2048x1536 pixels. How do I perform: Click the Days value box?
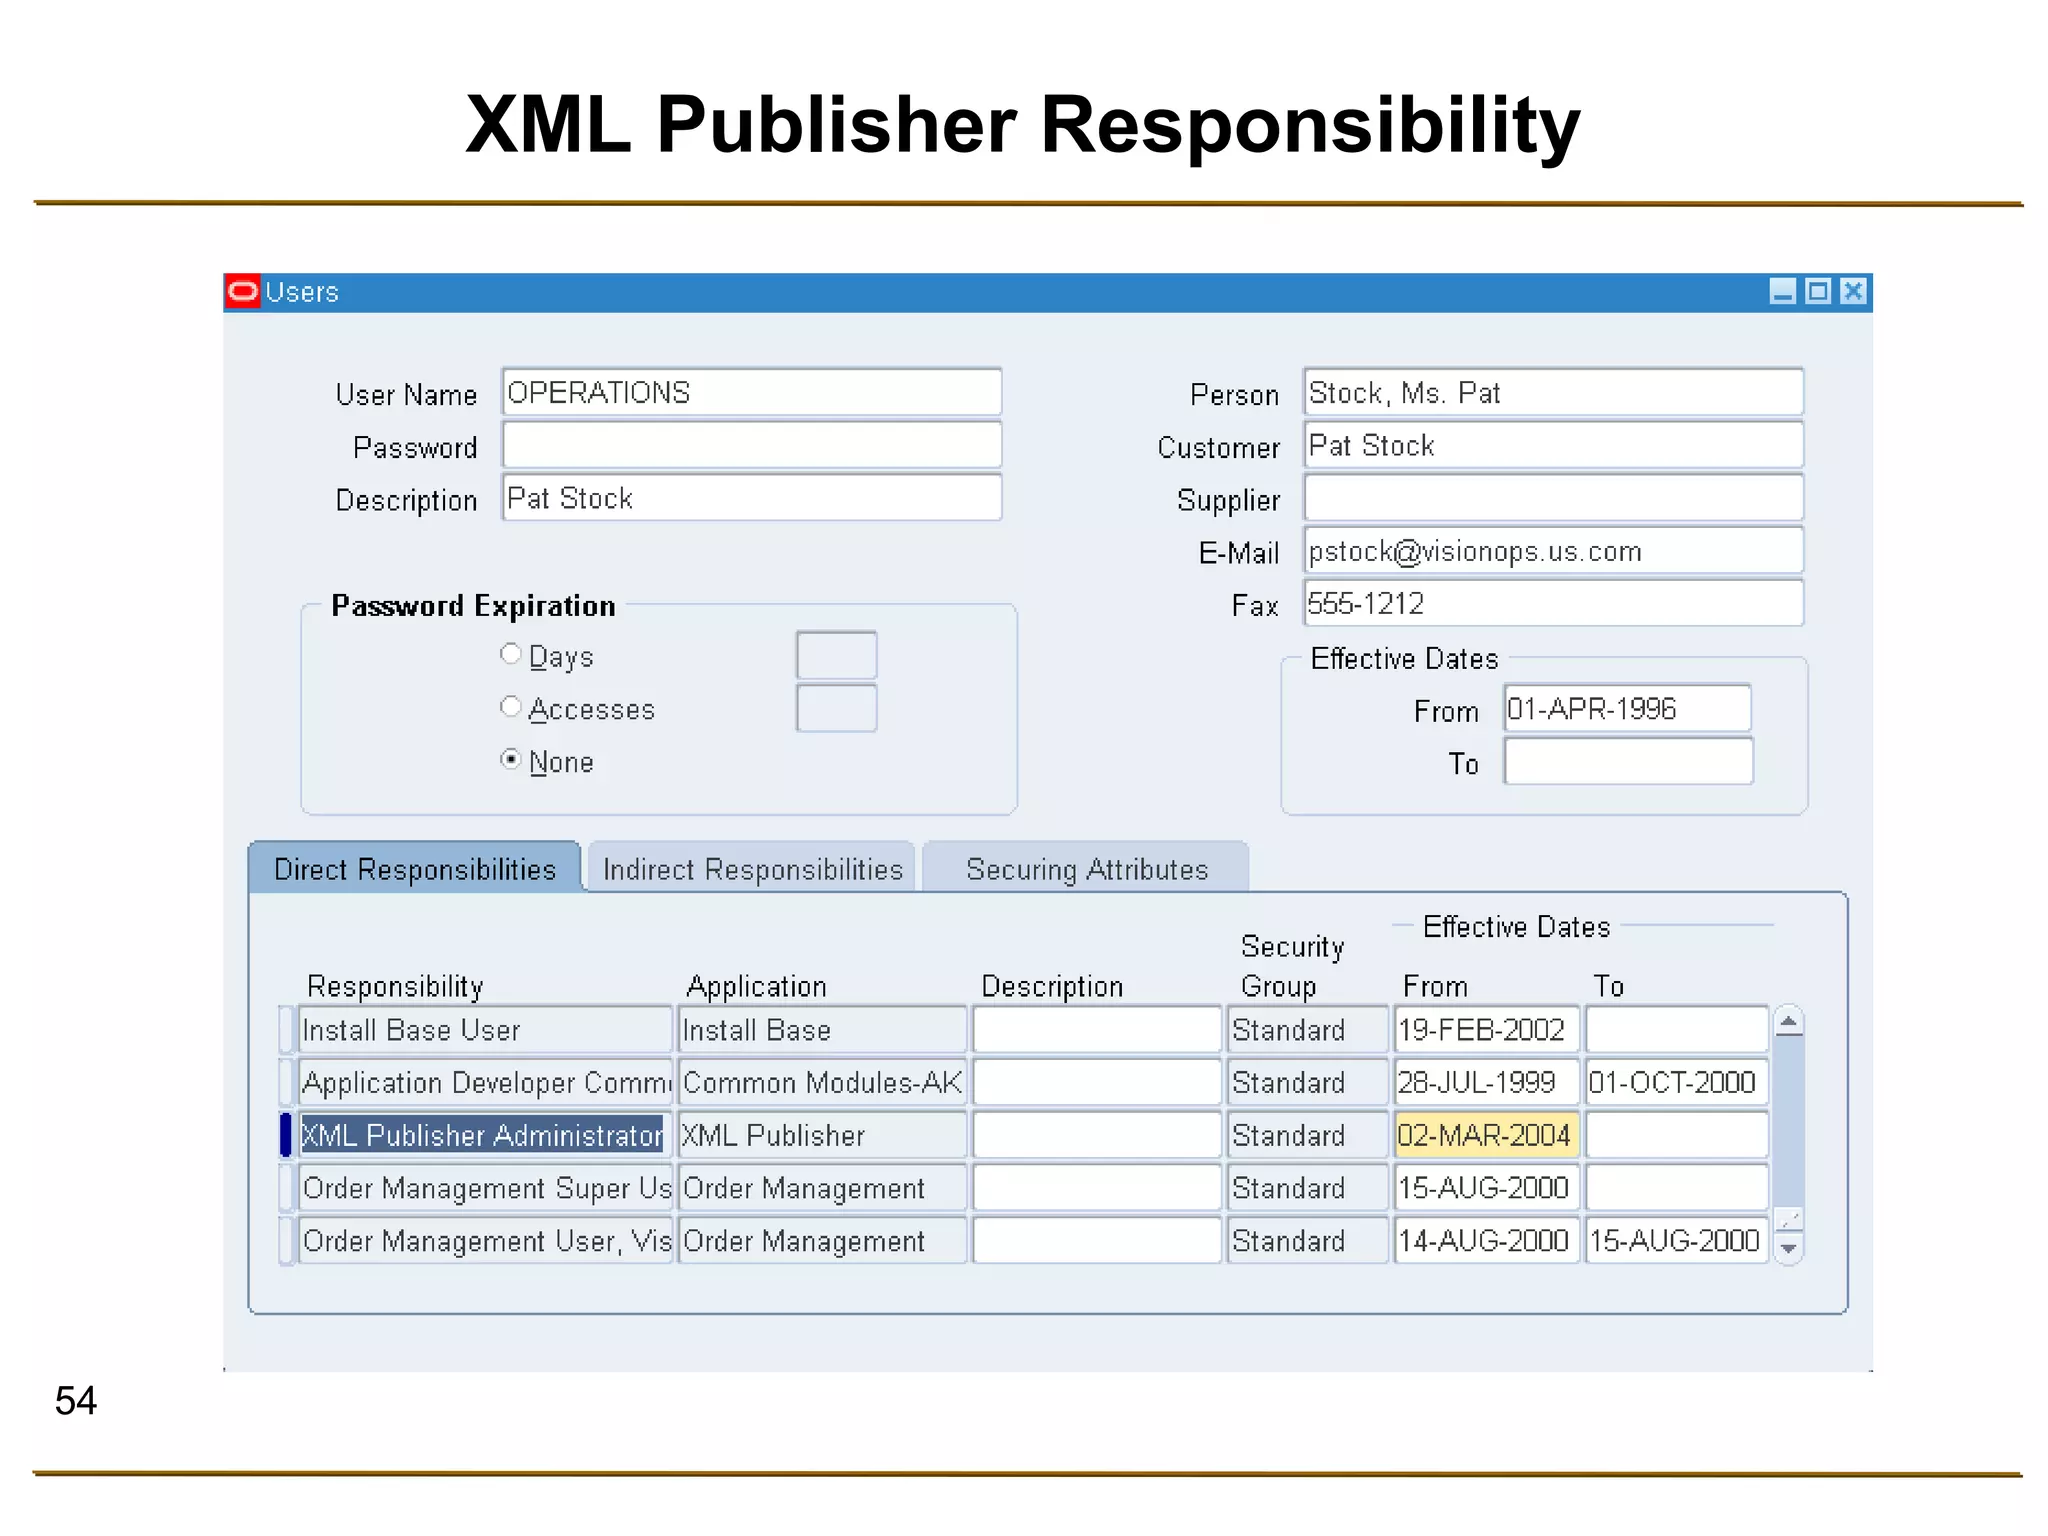click(837, 656)
